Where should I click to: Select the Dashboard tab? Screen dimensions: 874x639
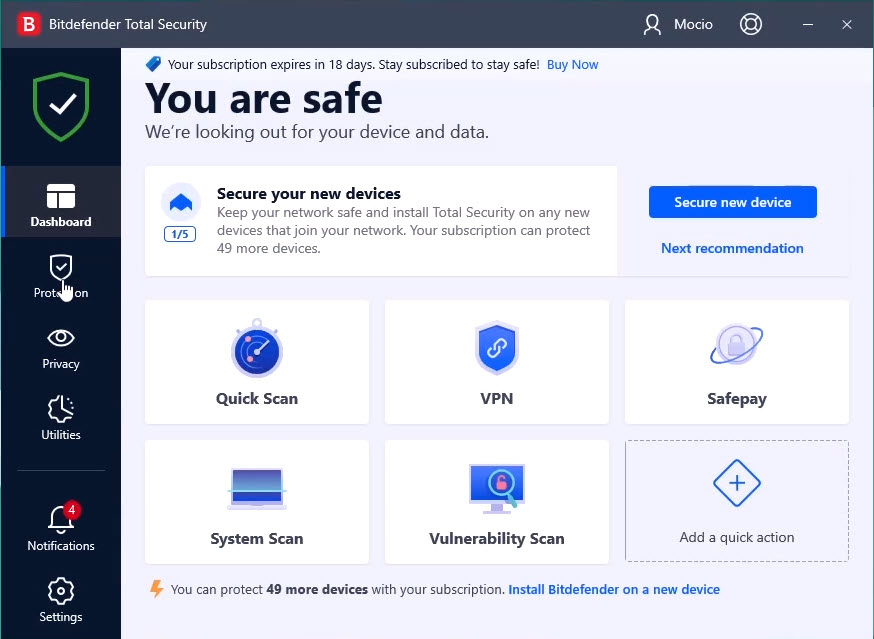[61, 205]
